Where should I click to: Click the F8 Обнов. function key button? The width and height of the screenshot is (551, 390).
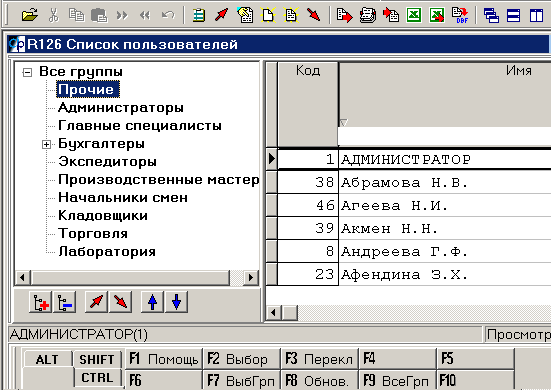point(320,380)
